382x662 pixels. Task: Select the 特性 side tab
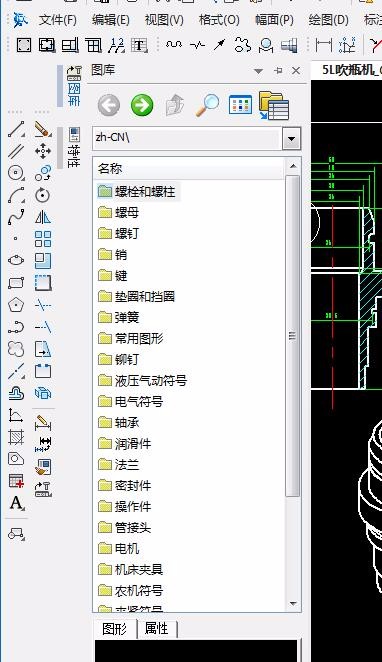74,147
